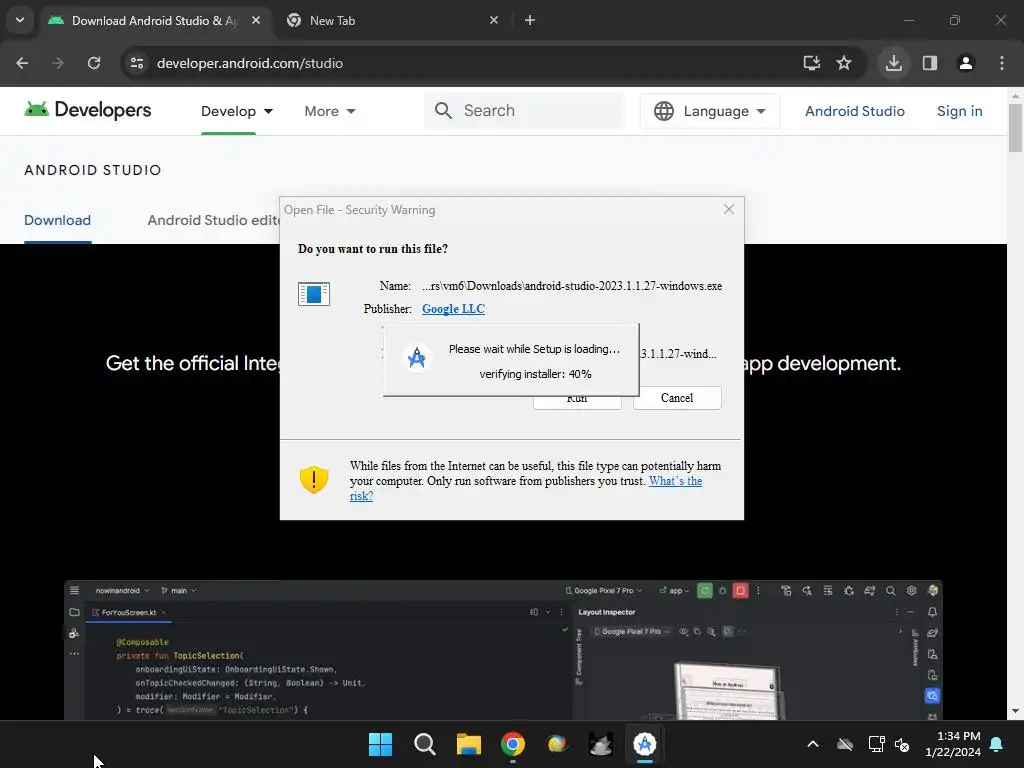1024x768 pixels.
Task: Click the muted volume tray icon
Action: coord(902,744)
